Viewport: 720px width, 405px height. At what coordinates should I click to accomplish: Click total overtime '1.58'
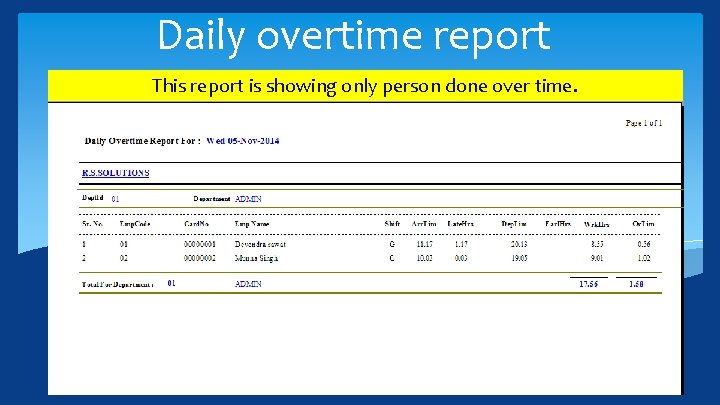(x=636, y=284)
